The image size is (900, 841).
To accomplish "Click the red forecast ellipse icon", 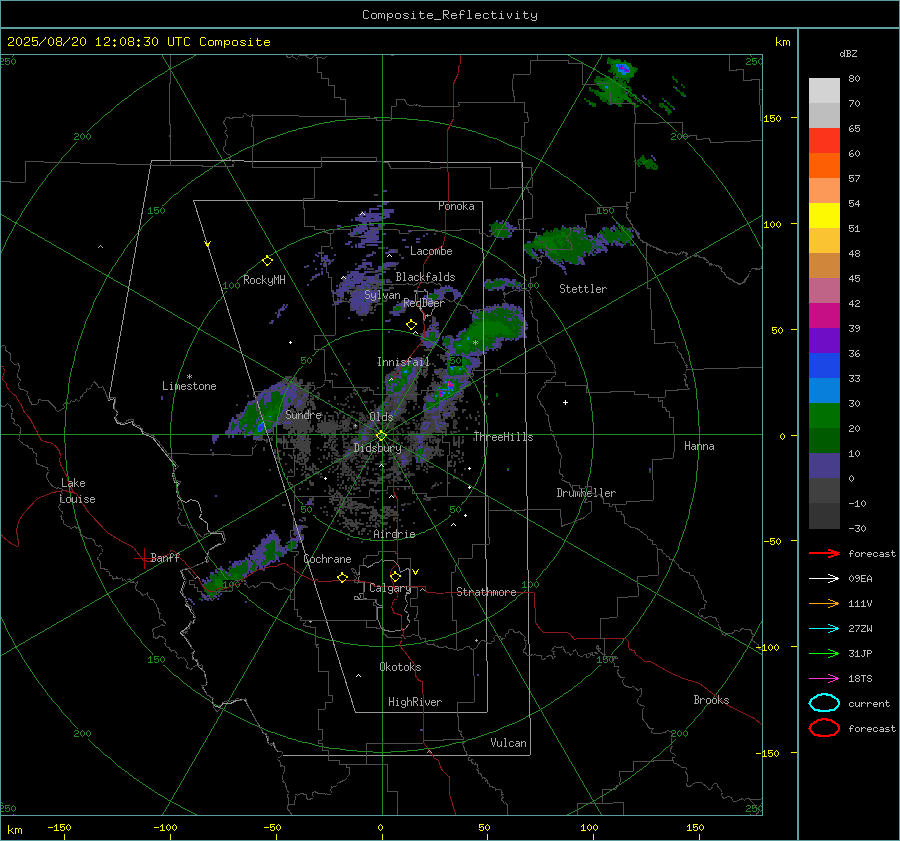I will pyautogui.click(x=824, y=728).
